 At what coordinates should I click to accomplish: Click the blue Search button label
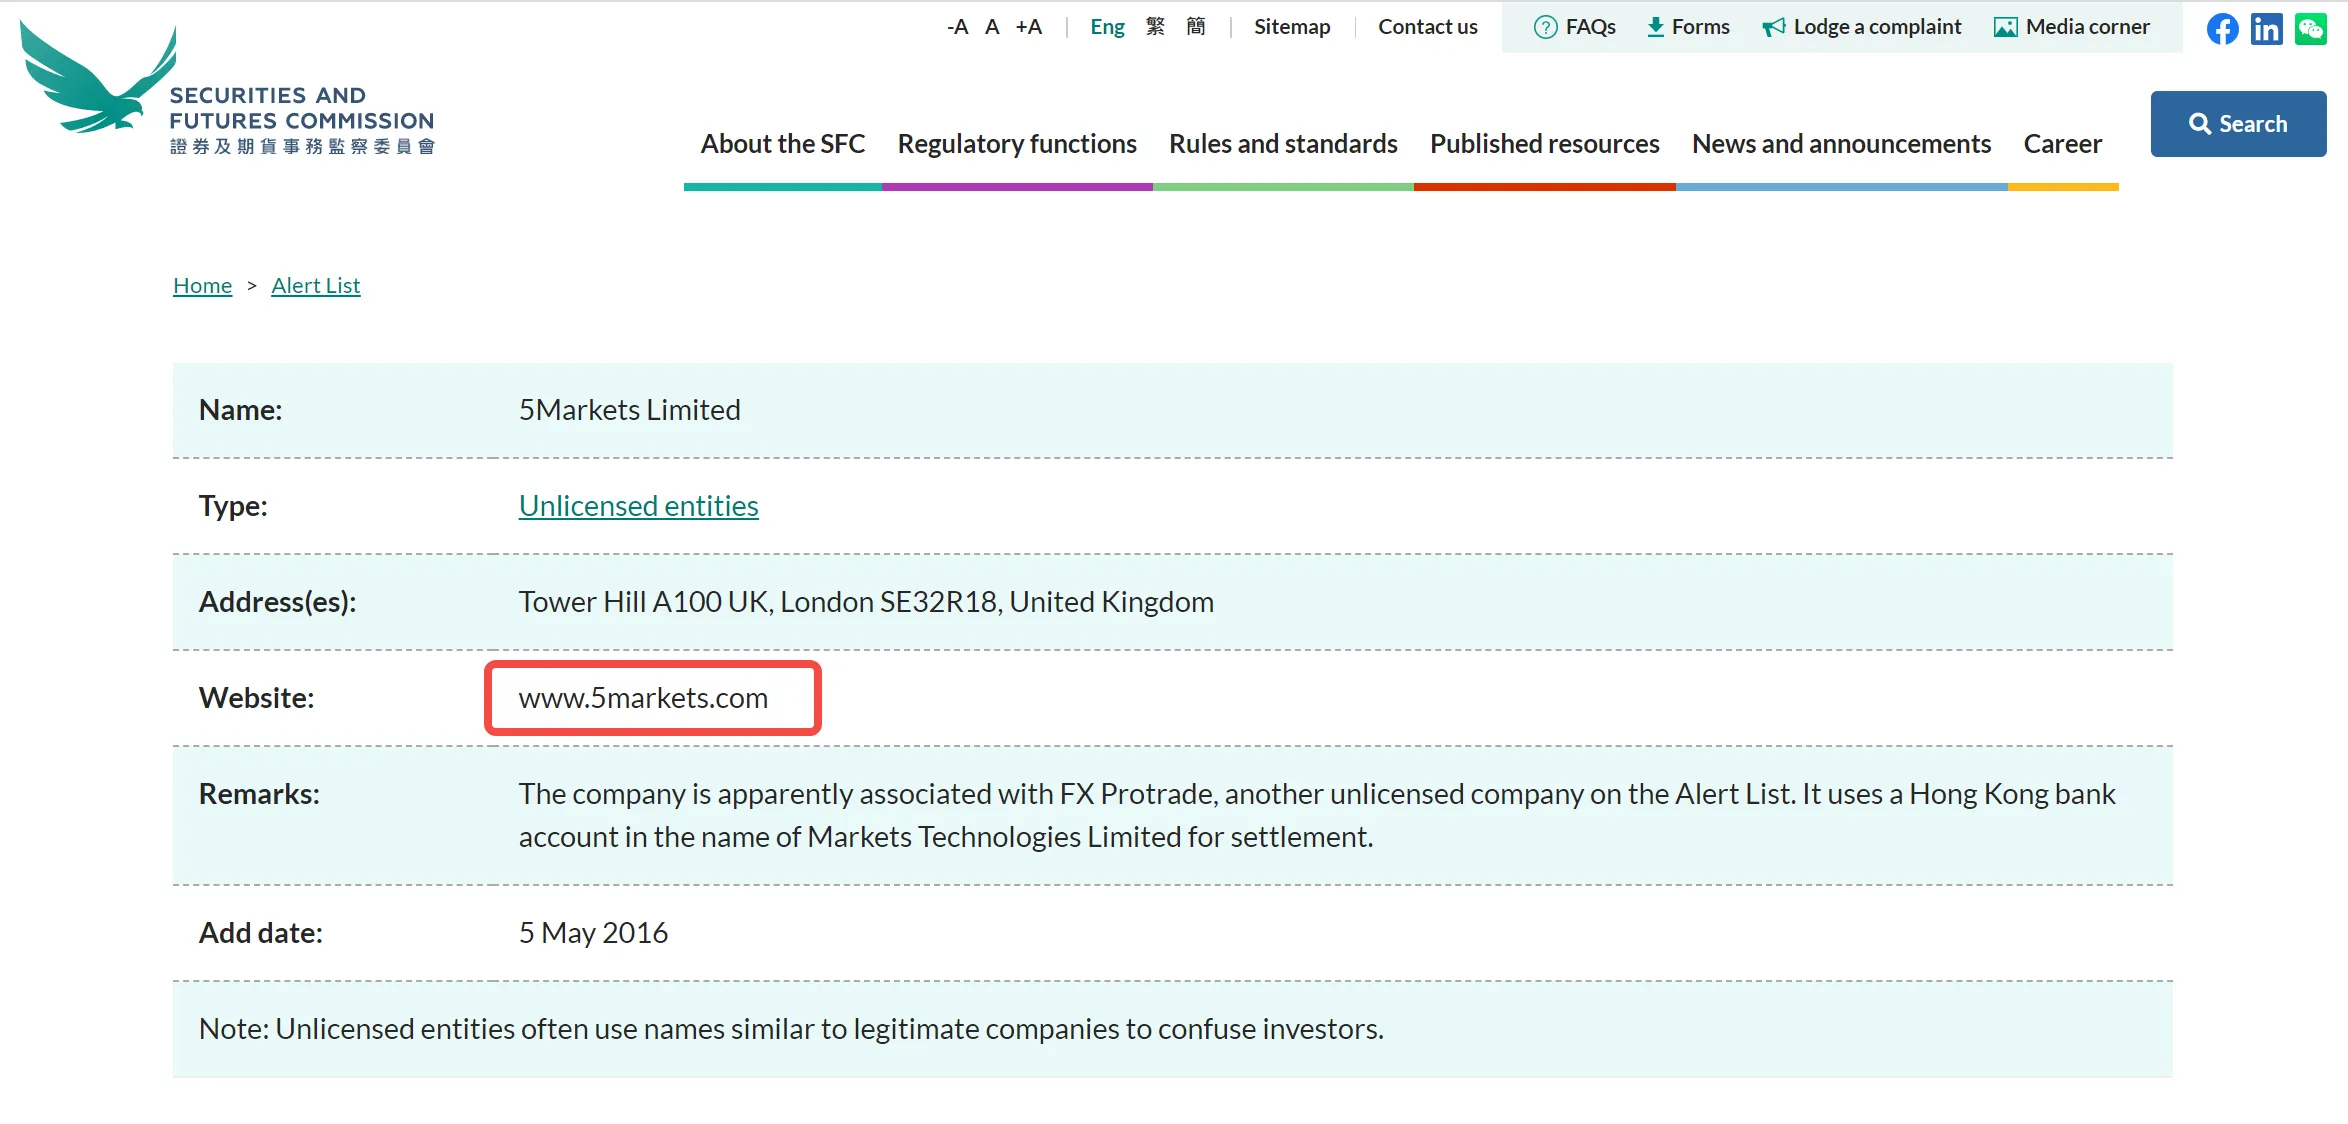coord(2253,124)
